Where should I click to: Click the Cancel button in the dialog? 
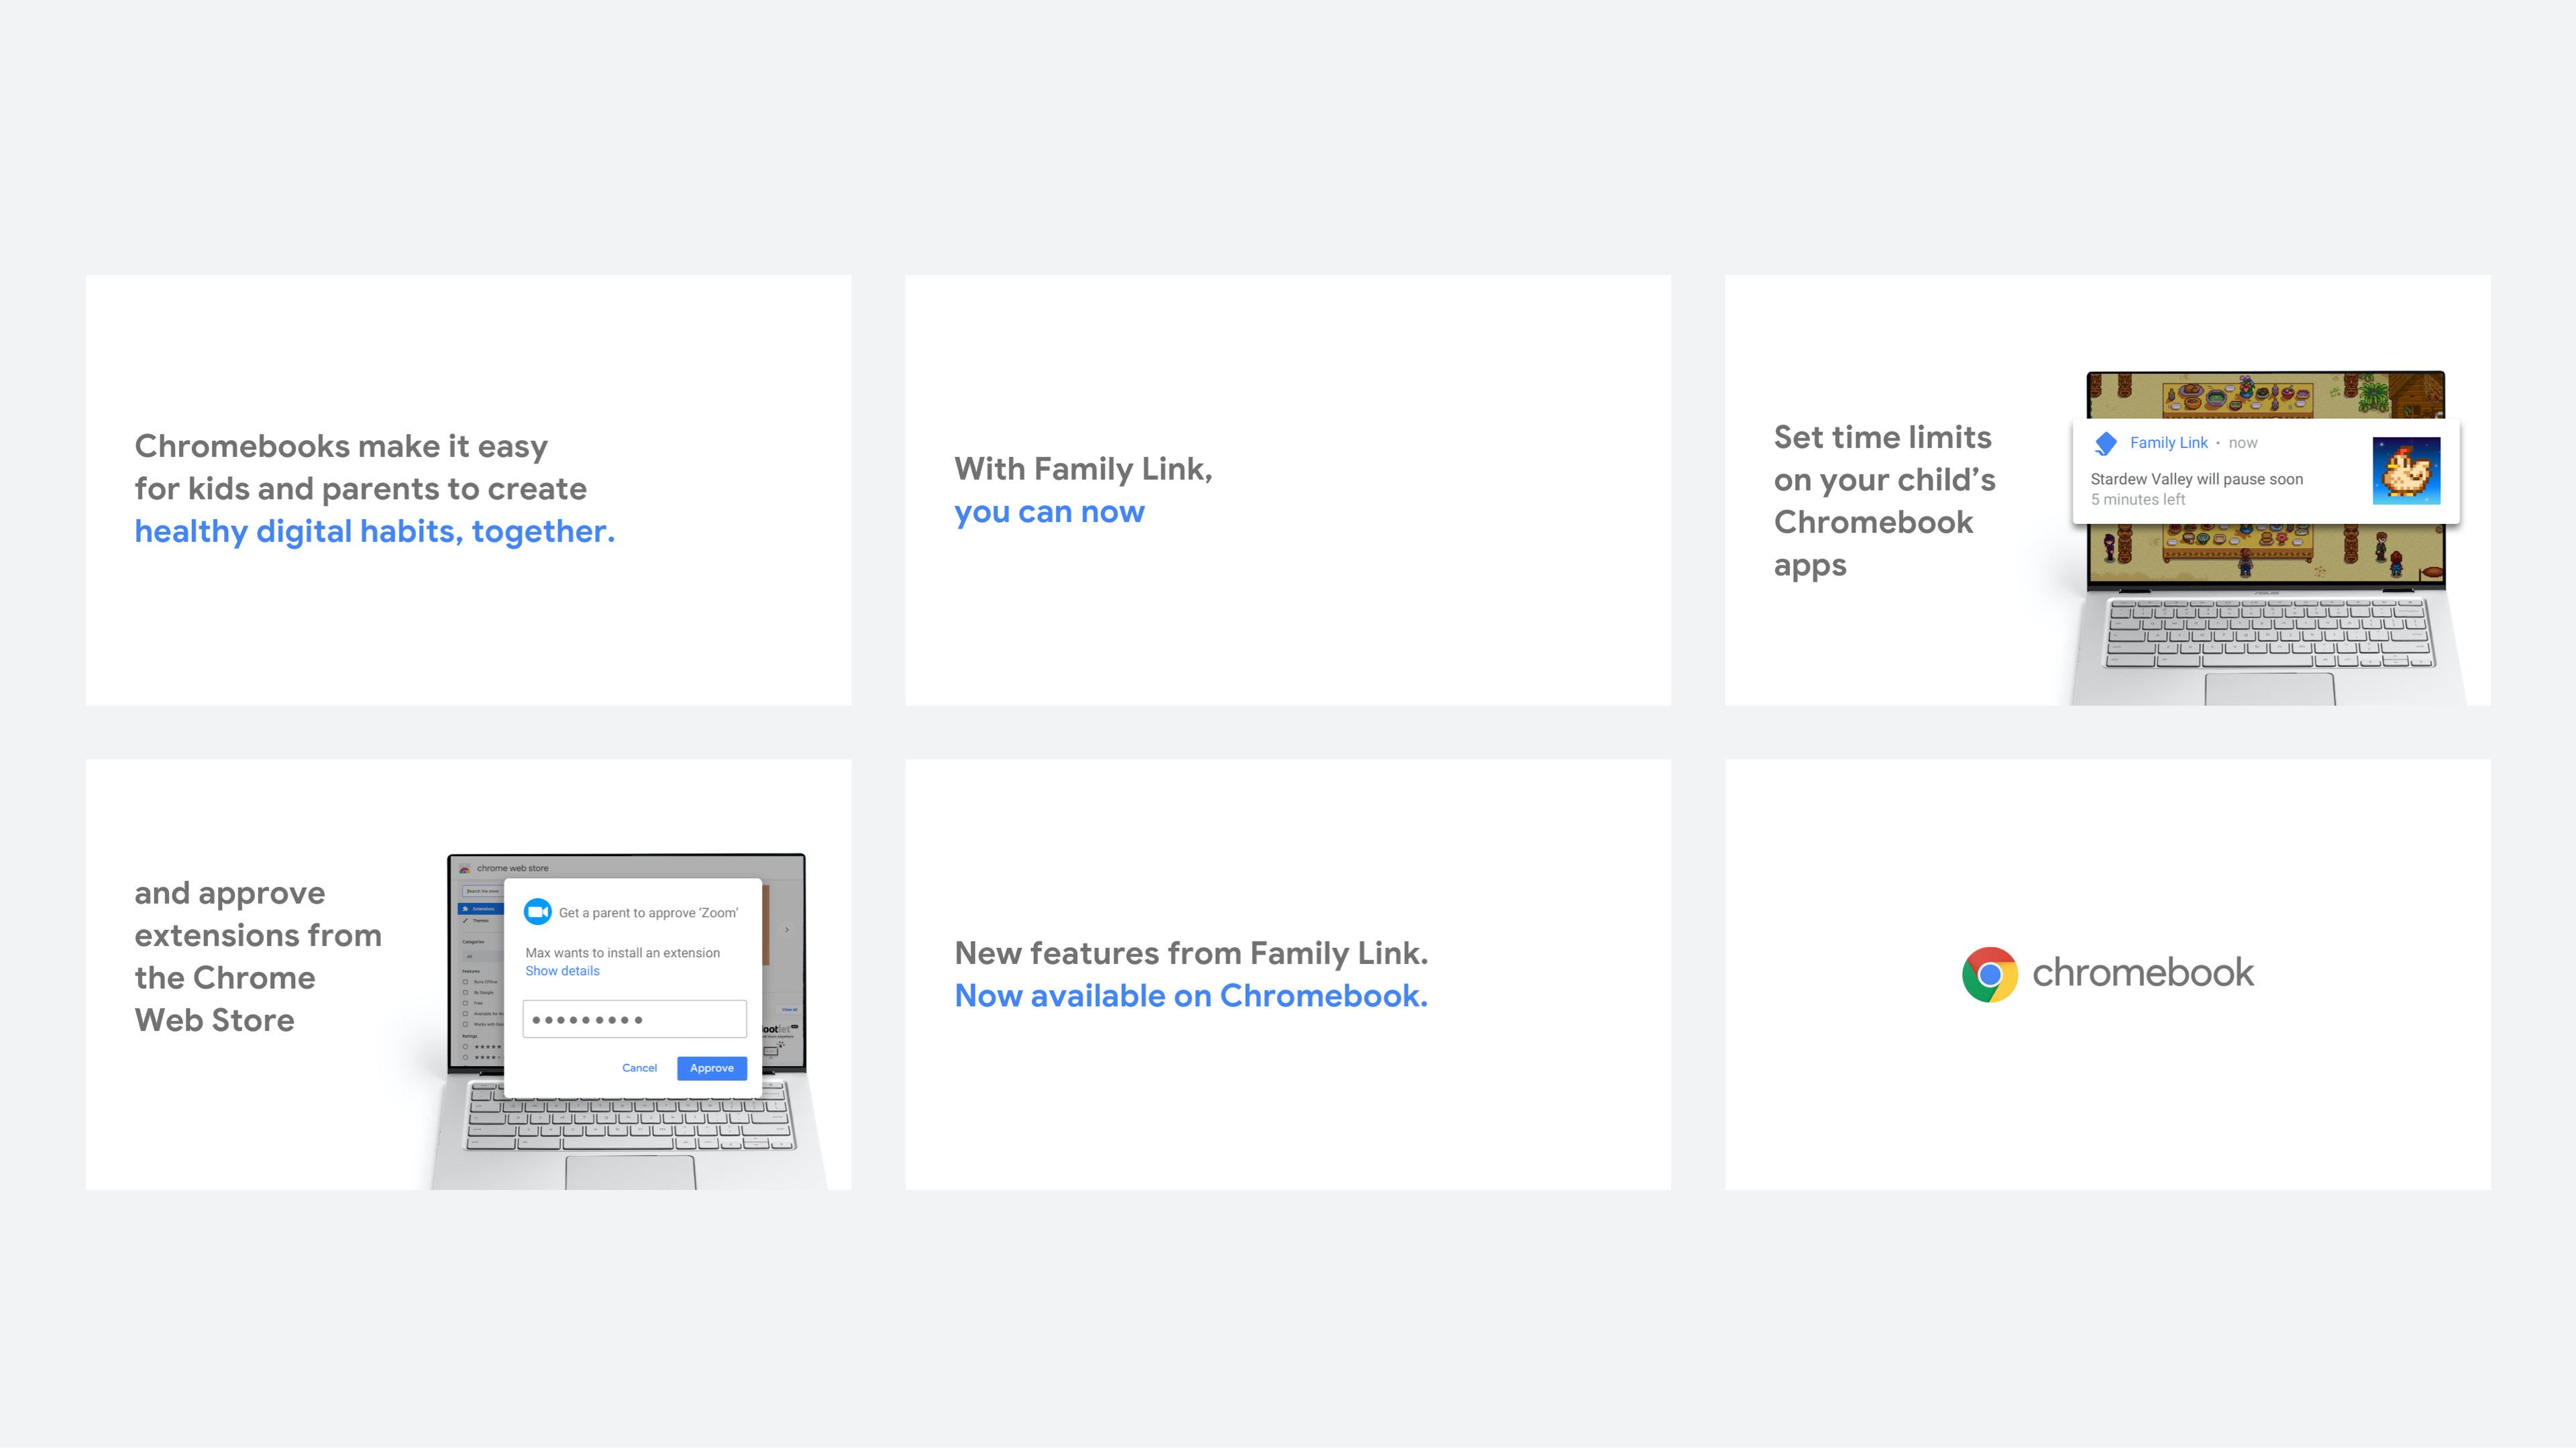pos(639,1068)
